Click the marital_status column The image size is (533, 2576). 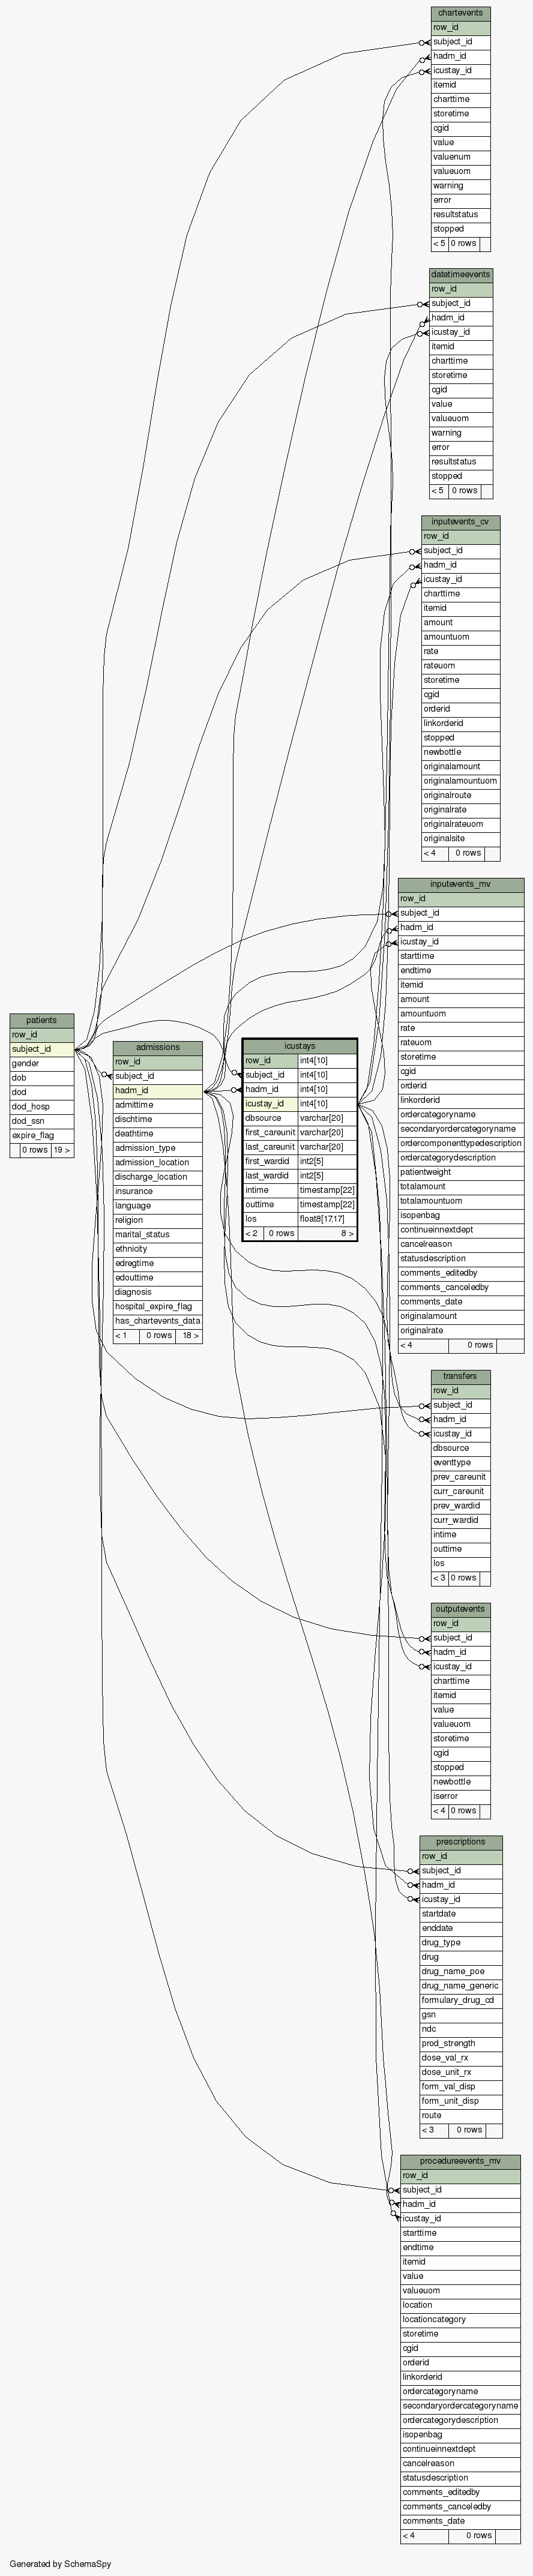(158, 1234)
